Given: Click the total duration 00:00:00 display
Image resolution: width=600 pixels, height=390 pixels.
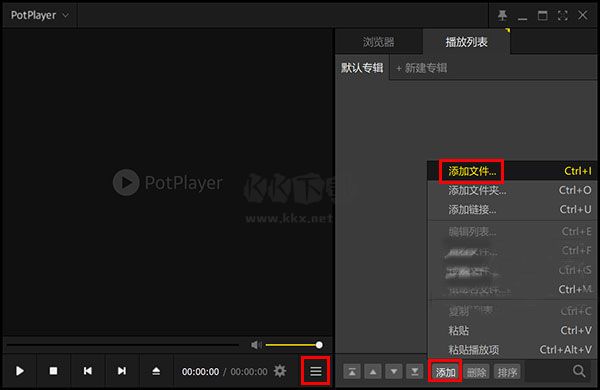Looking at the screenshot, I should coord(249,372).
